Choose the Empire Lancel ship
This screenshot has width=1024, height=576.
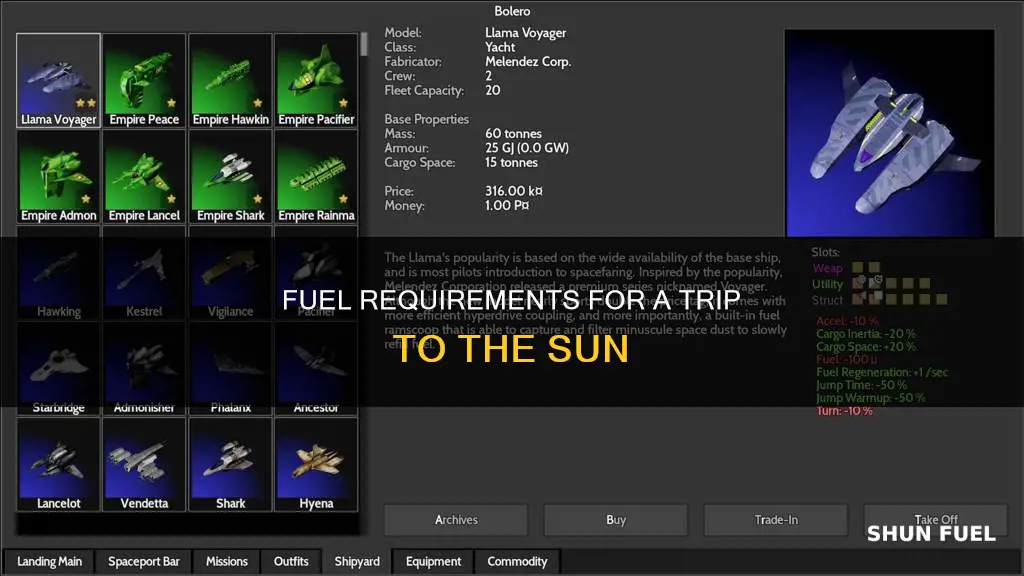[144, 176]
